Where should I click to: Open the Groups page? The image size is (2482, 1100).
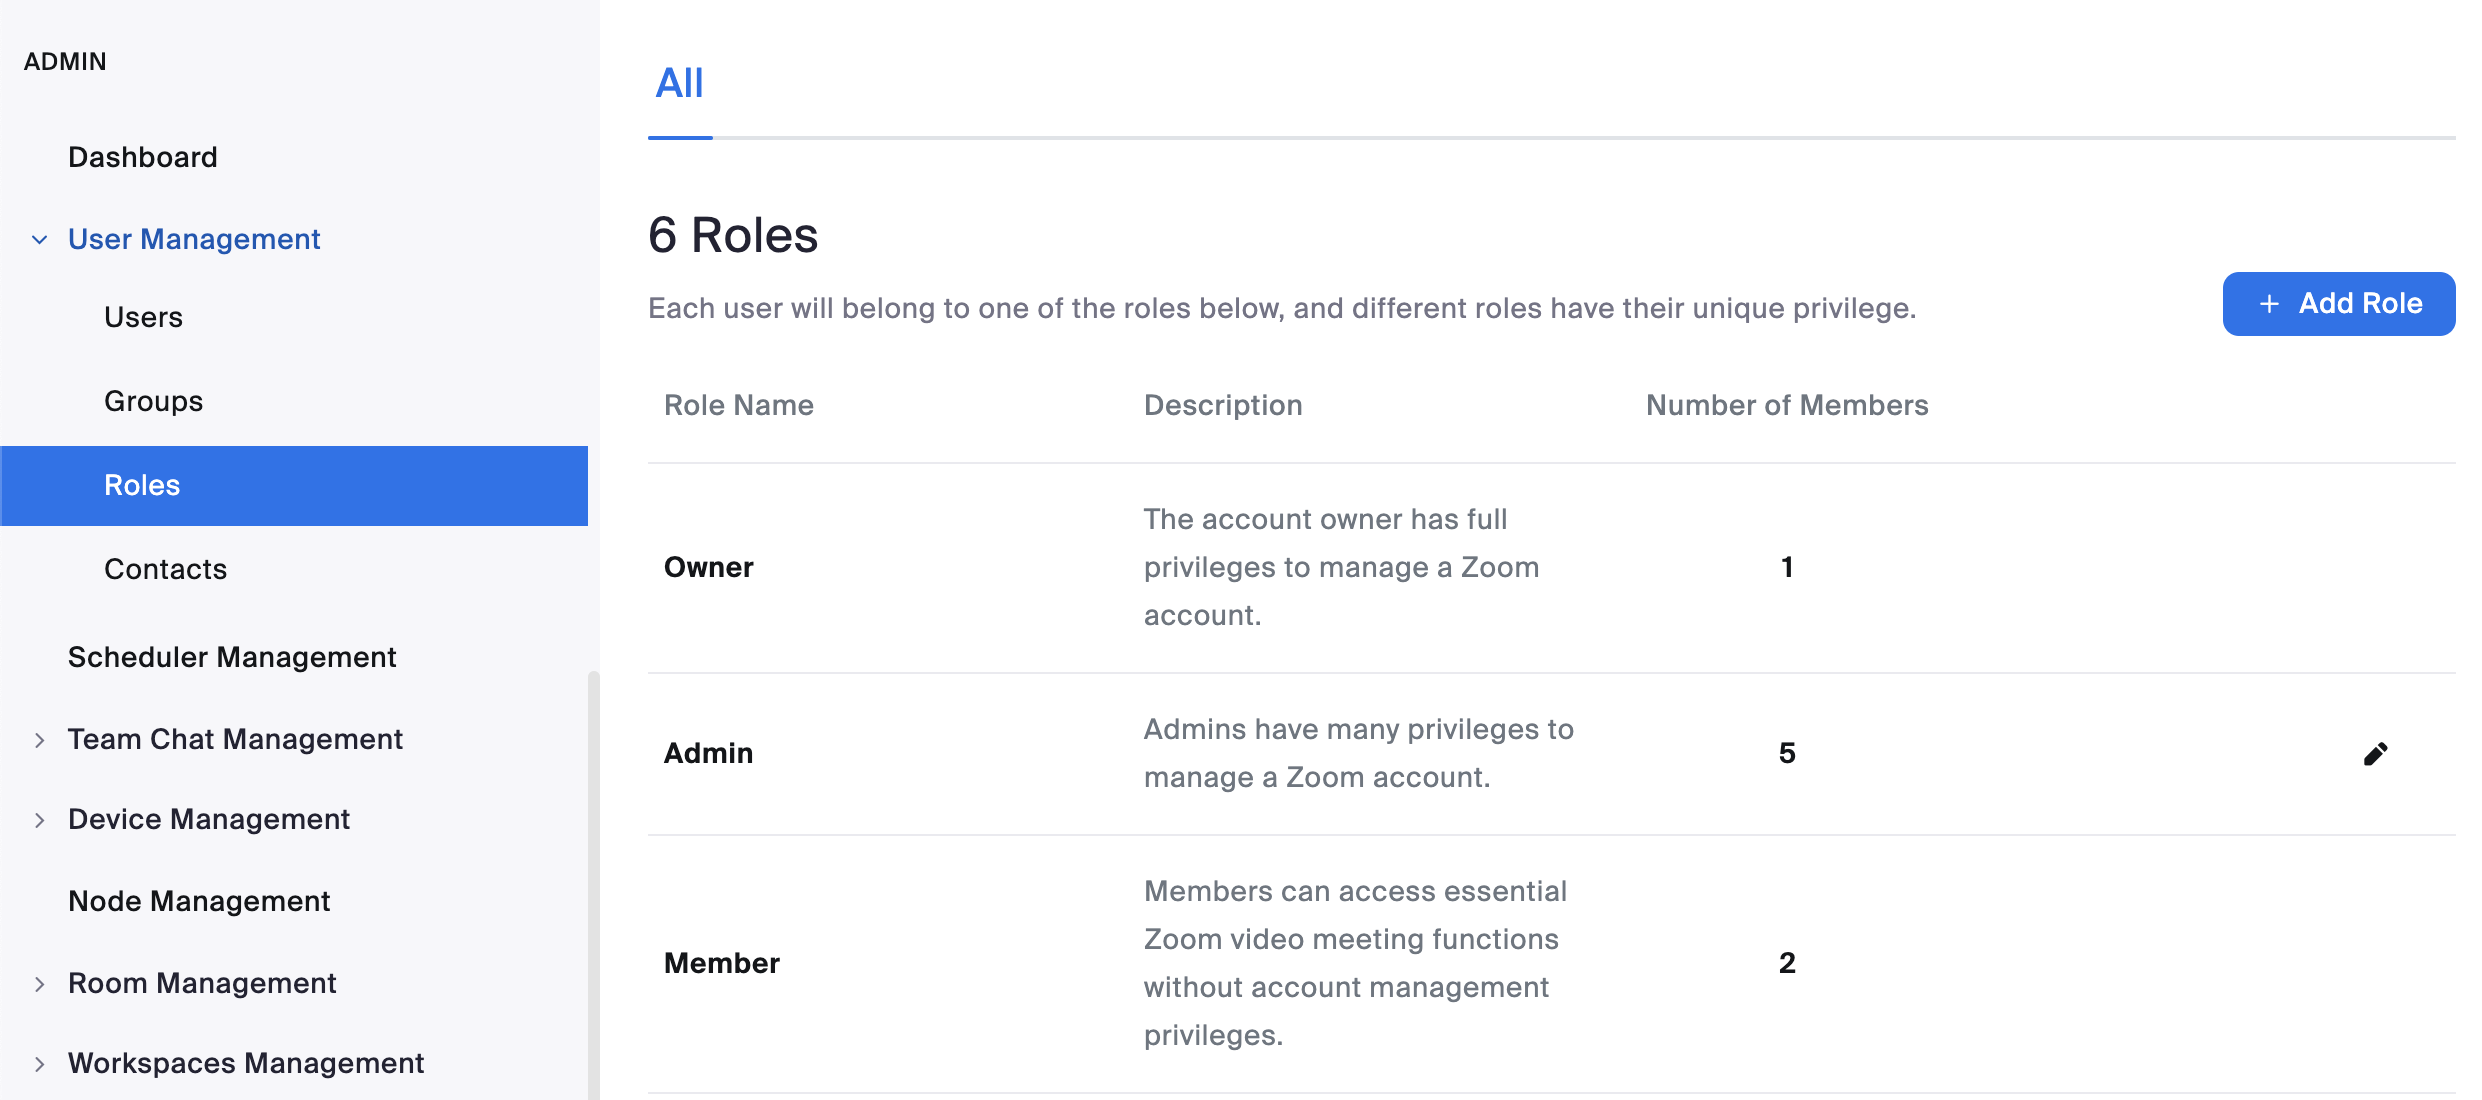click(153, 401)
